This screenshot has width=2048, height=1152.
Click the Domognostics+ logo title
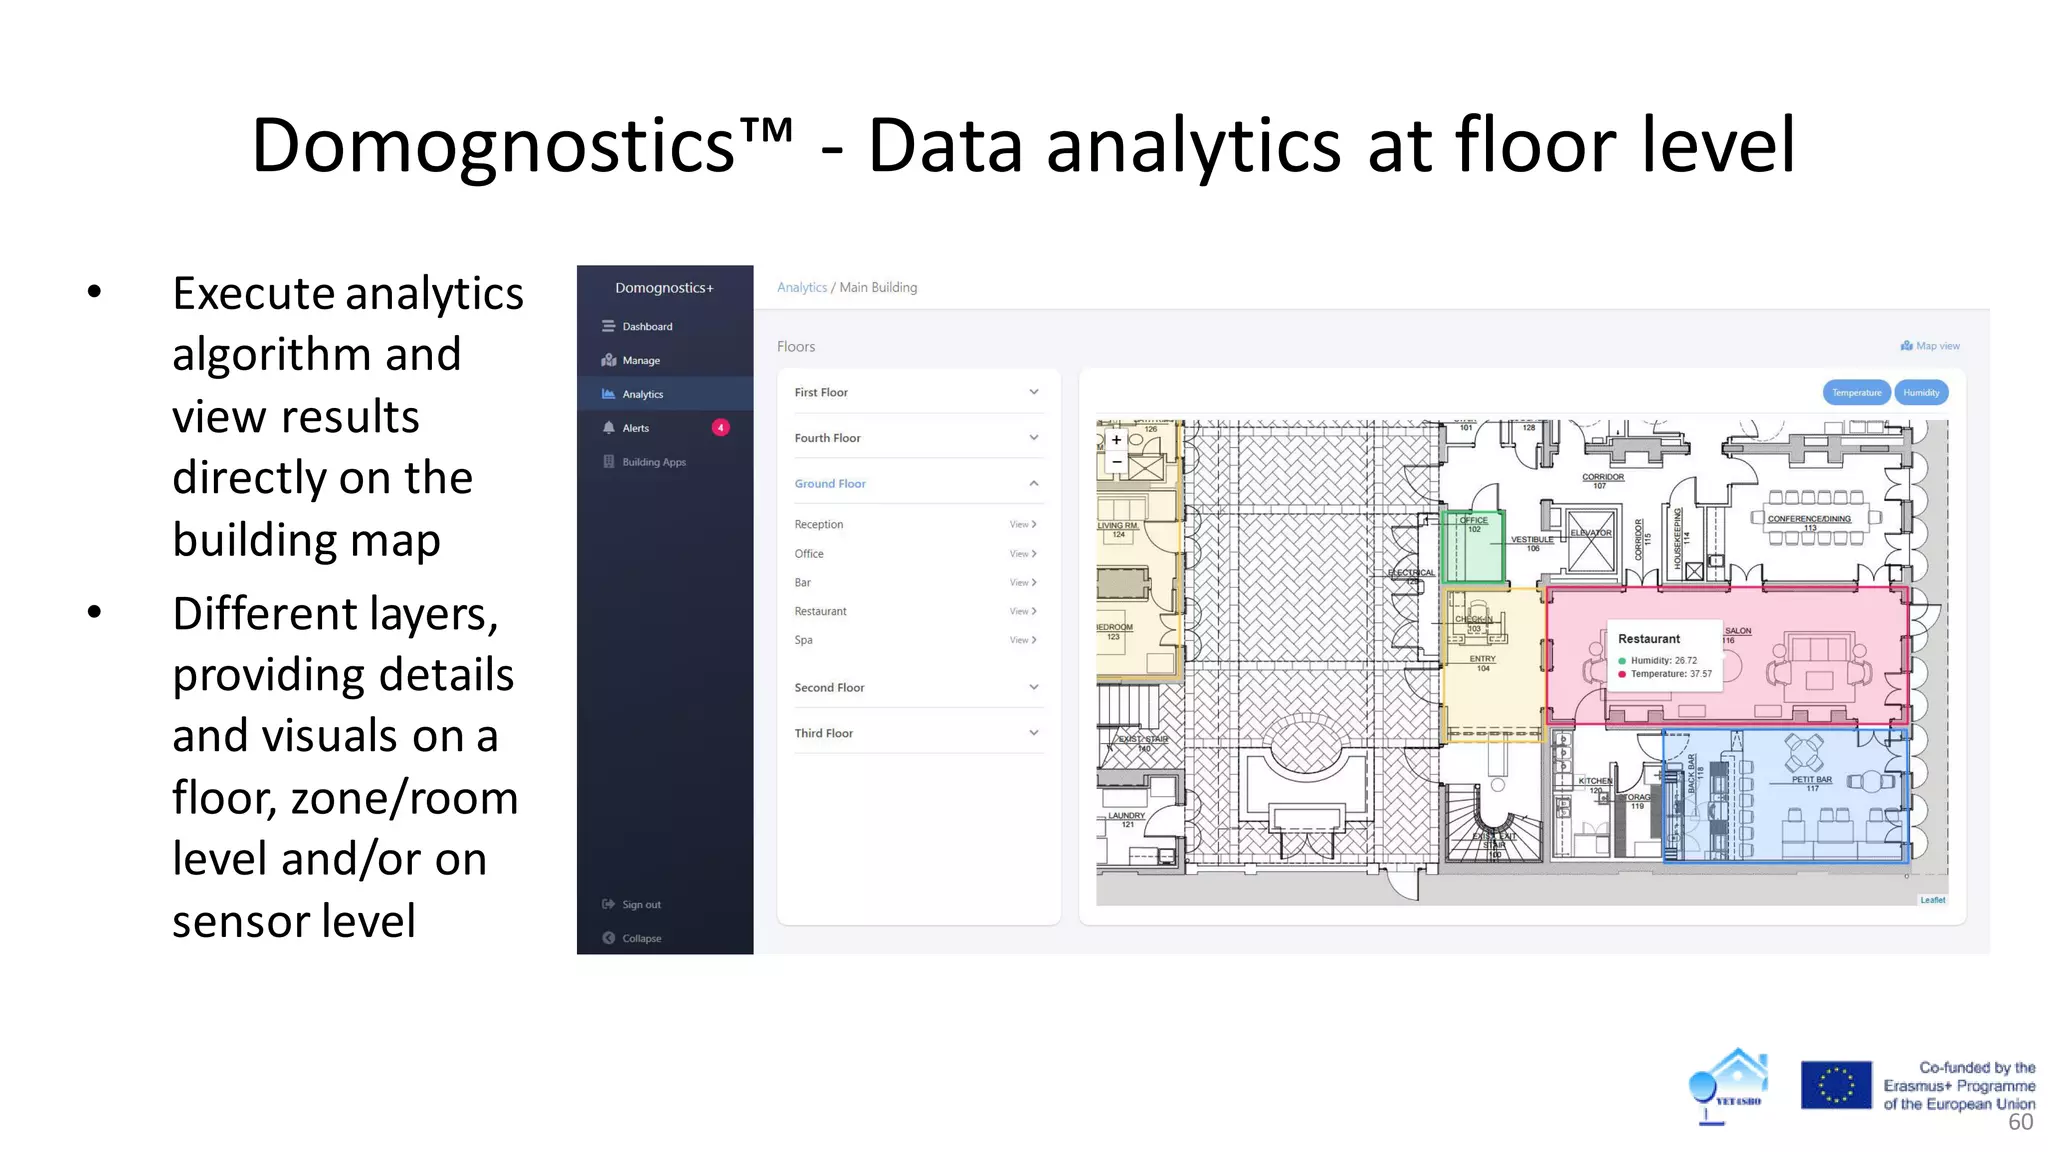pos(664,288)
